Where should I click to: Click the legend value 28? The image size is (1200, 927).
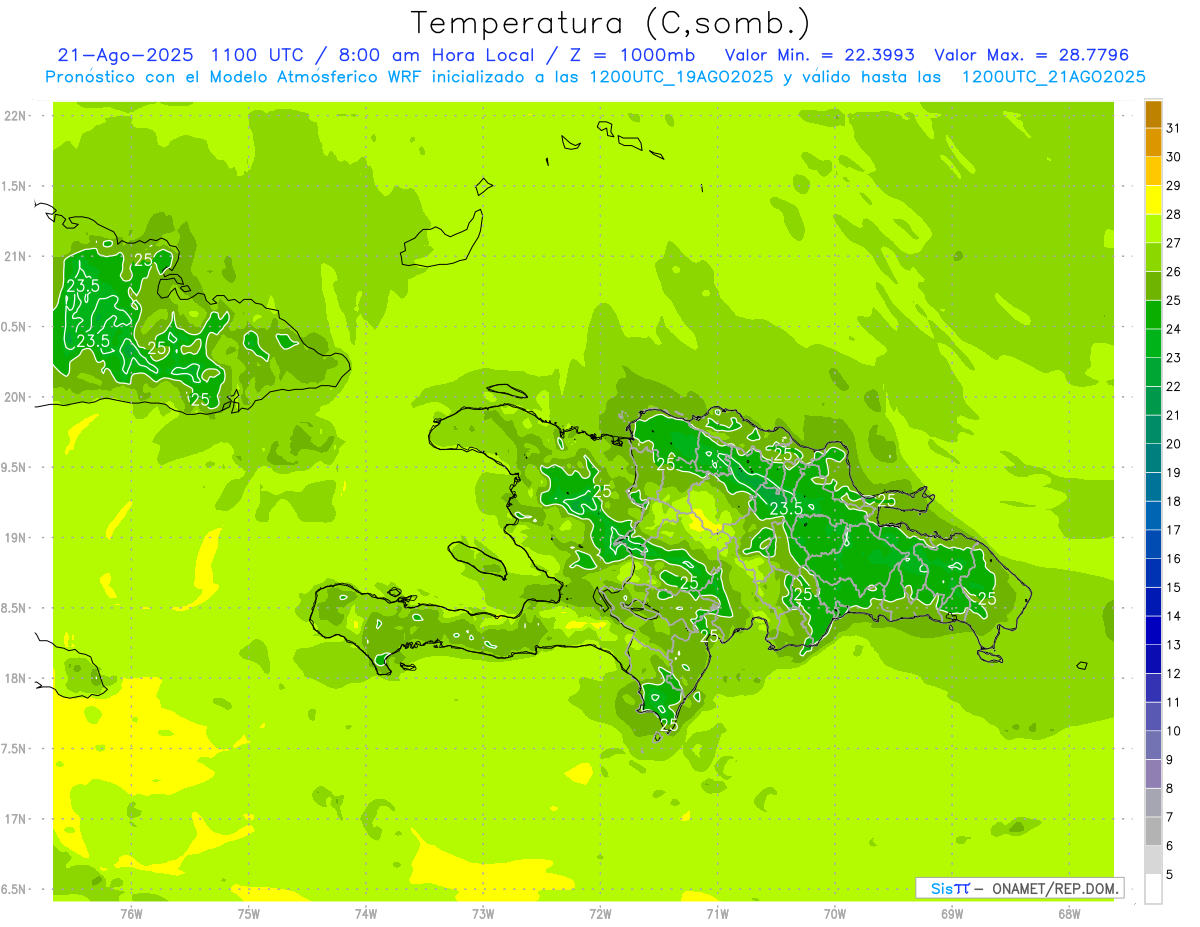pos(1173,214)
